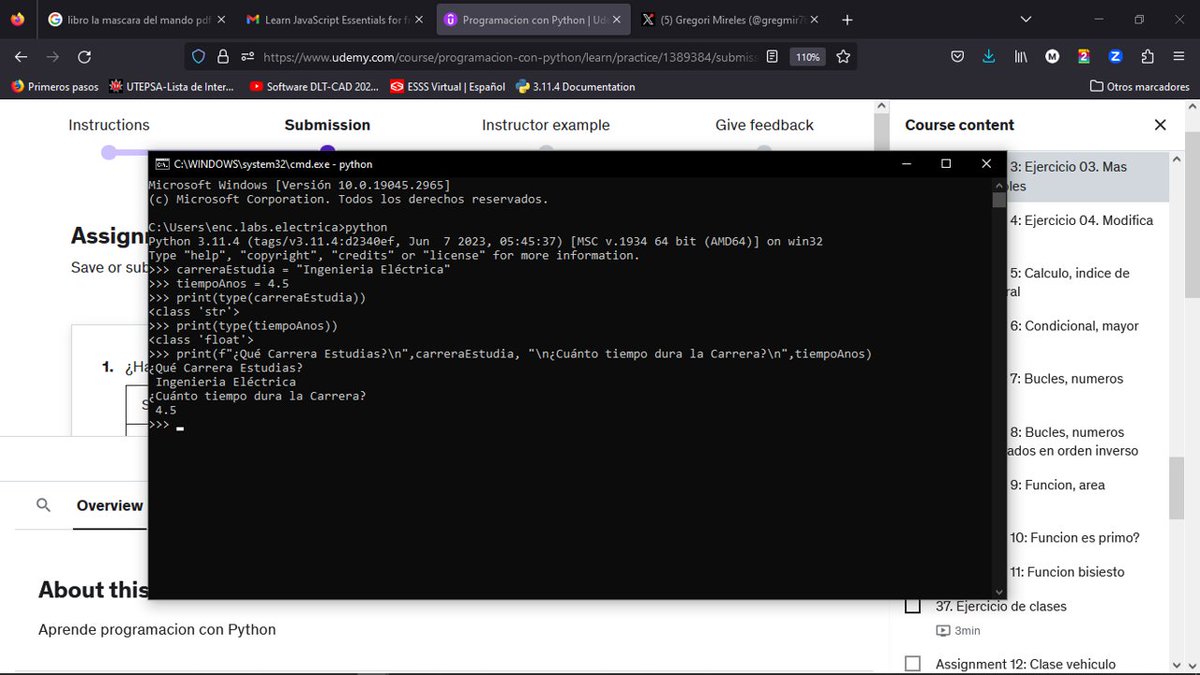Close the libro la mascara tab
The height and width of the screenshot is (675, 1200).
click(219, 19)
